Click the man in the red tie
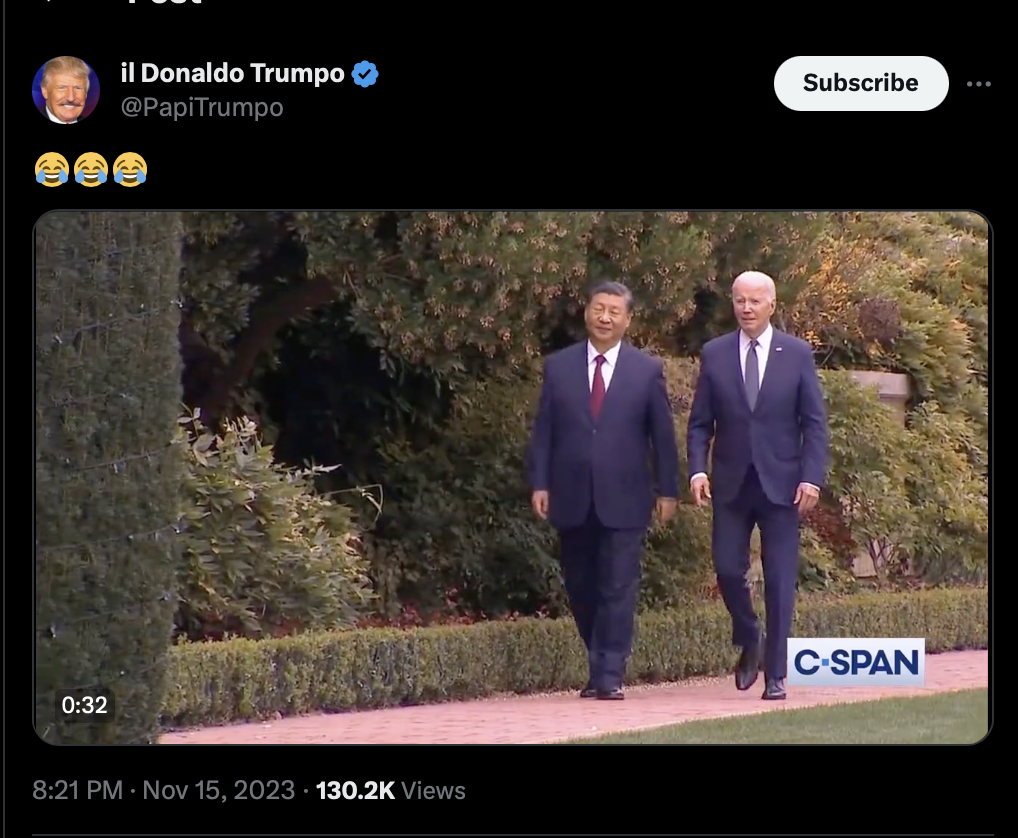 tap(603, 489)
